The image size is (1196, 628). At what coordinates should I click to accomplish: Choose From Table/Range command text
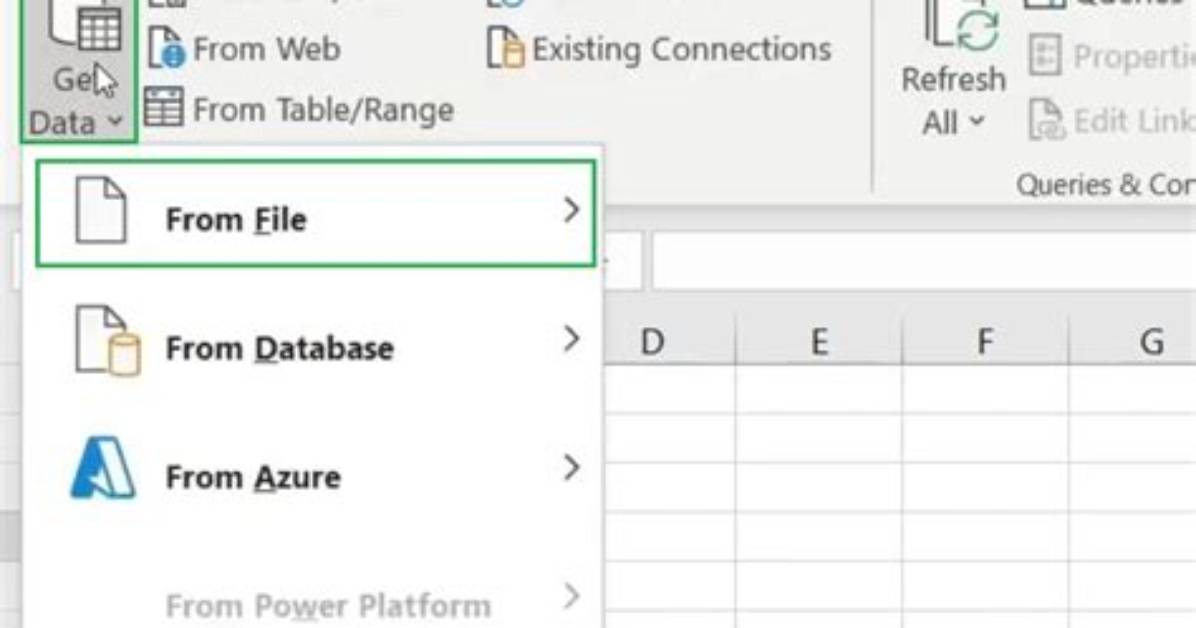pos(323,110)
